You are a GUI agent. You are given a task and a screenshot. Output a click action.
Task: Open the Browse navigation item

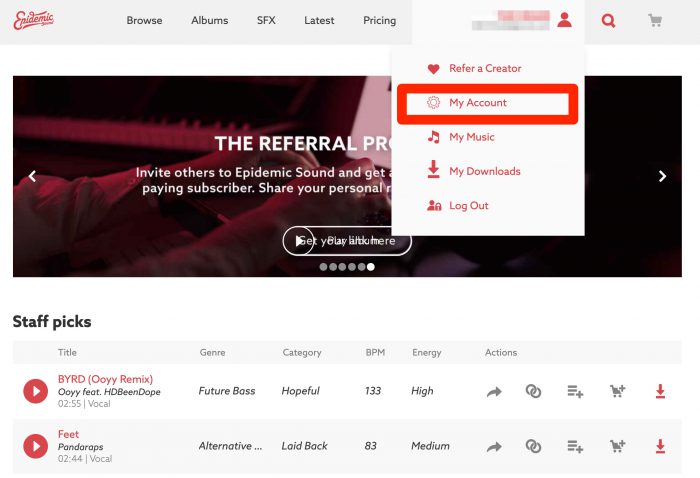(x=144, y=21)
